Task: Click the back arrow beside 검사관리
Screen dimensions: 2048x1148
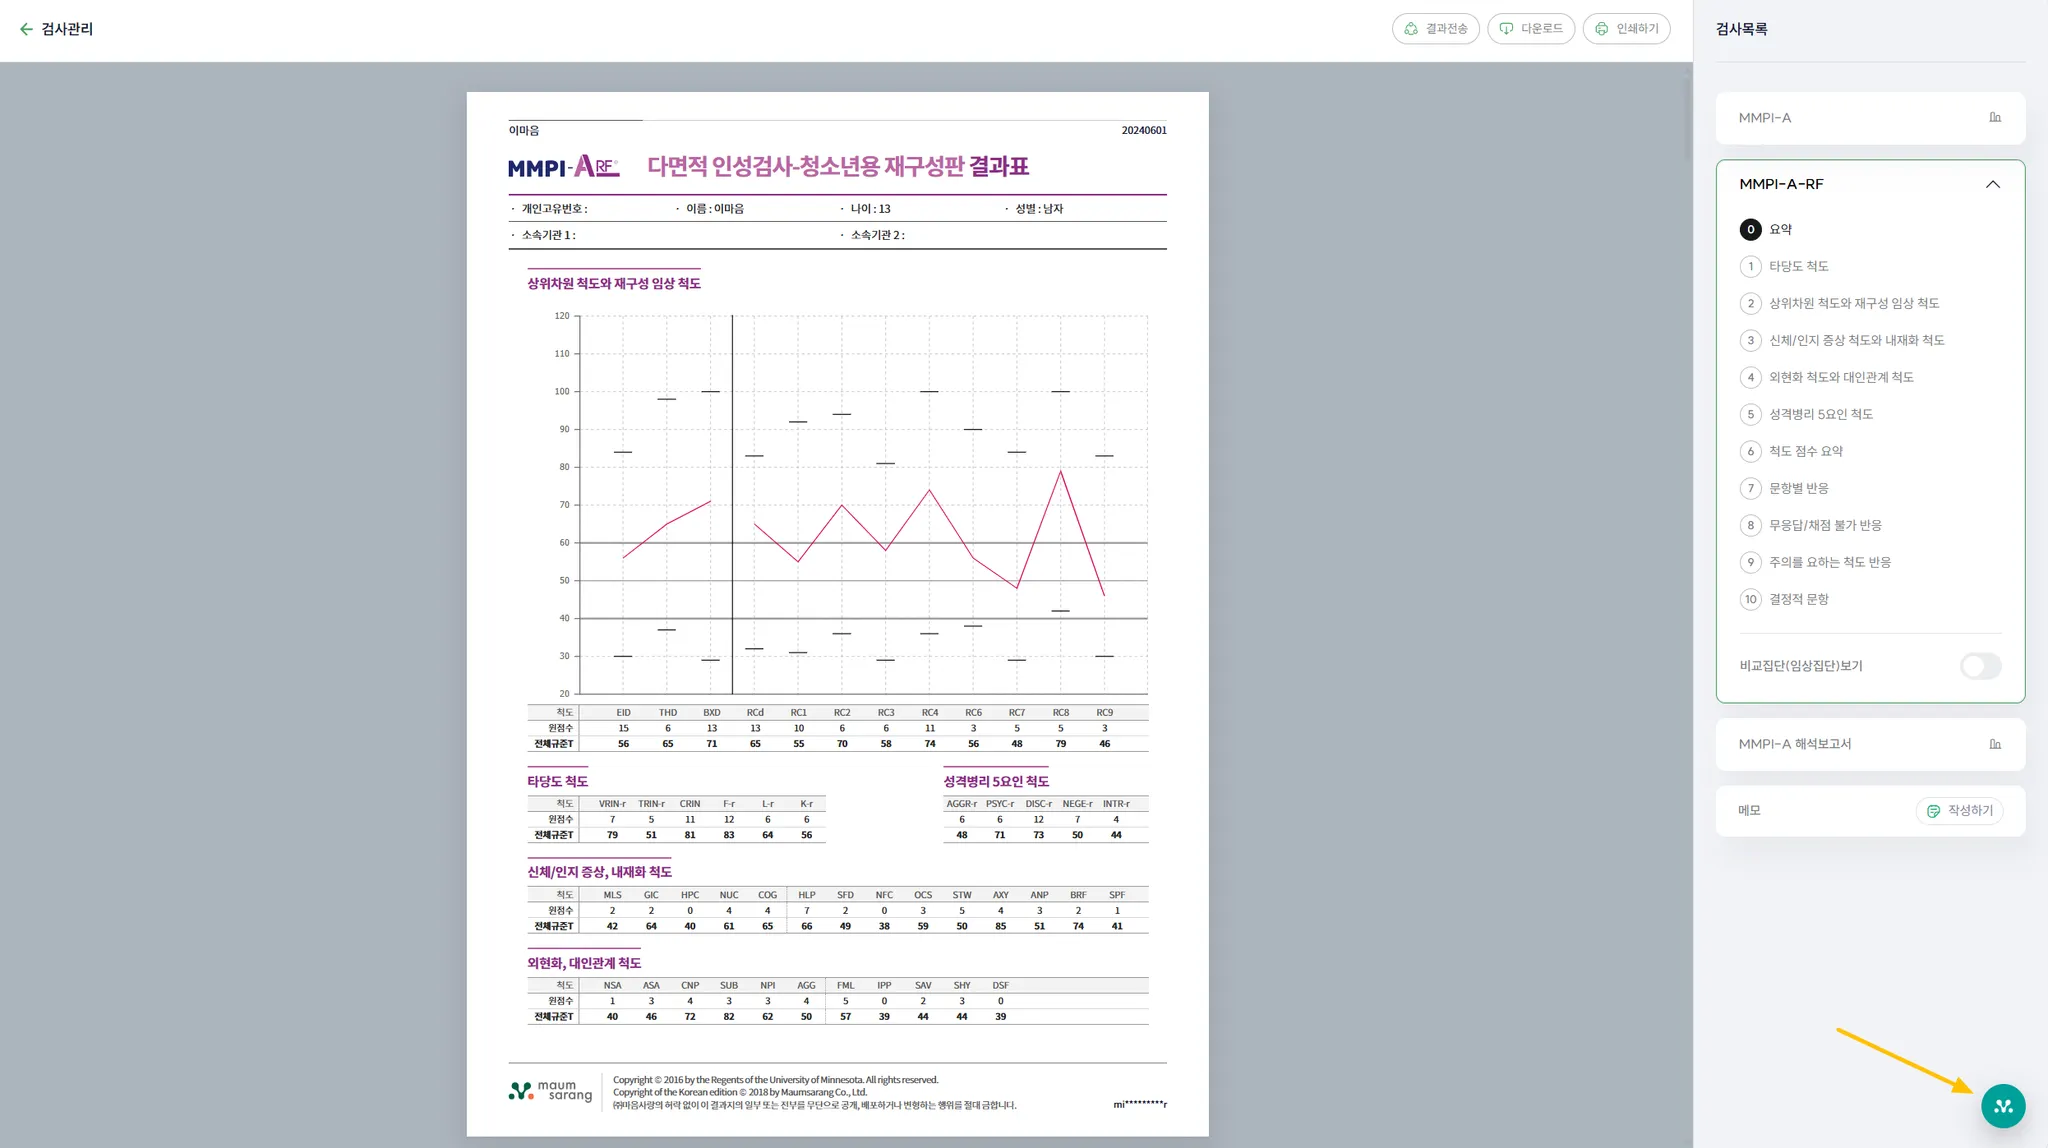Action: [x=26, y=29]
